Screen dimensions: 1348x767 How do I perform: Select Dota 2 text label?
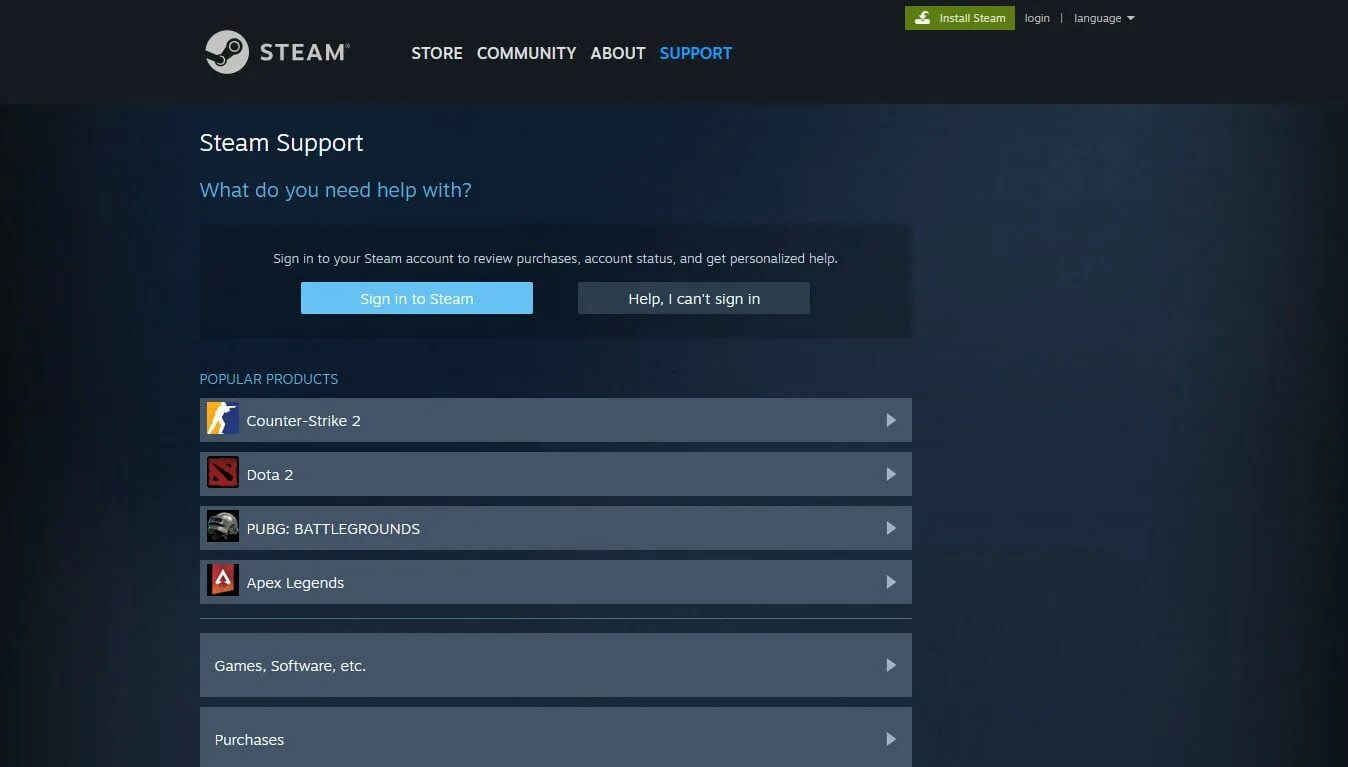click(x=270, y=474)
